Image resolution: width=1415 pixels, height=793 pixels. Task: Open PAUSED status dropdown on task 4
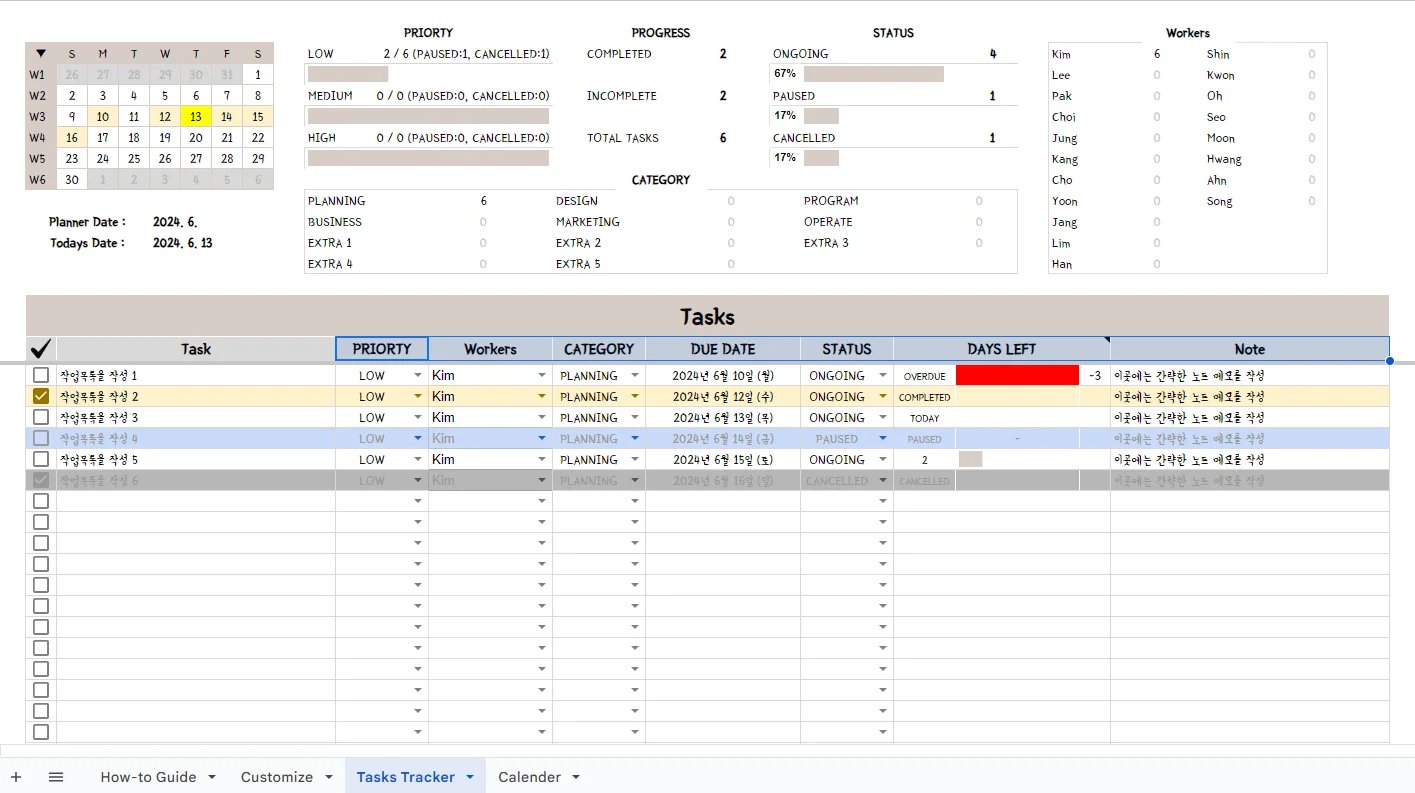coord(883,439)
